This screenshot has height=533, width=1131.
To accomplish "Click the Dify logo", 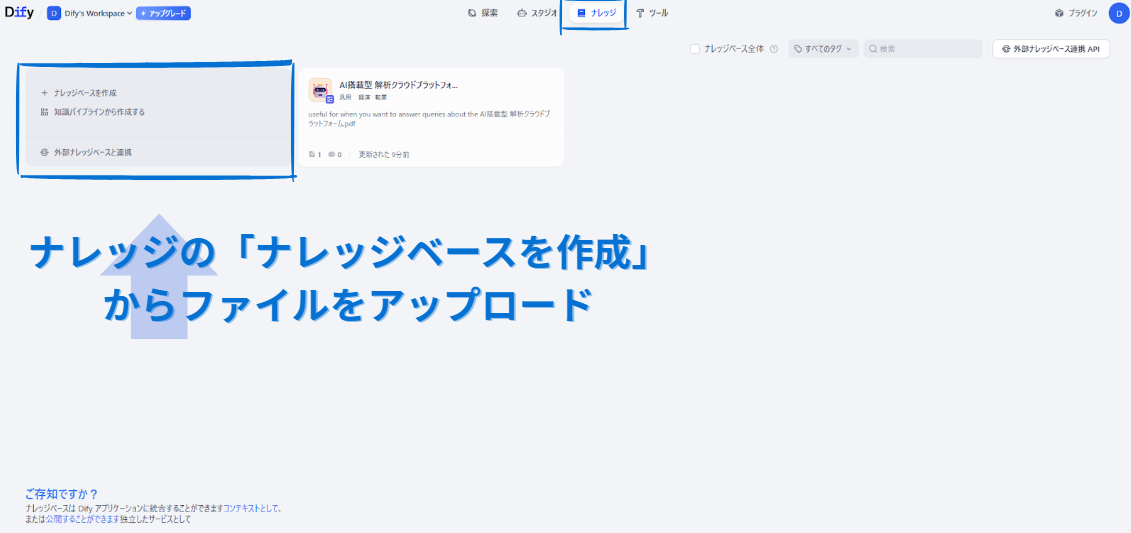I will click(x=20, y=13).
